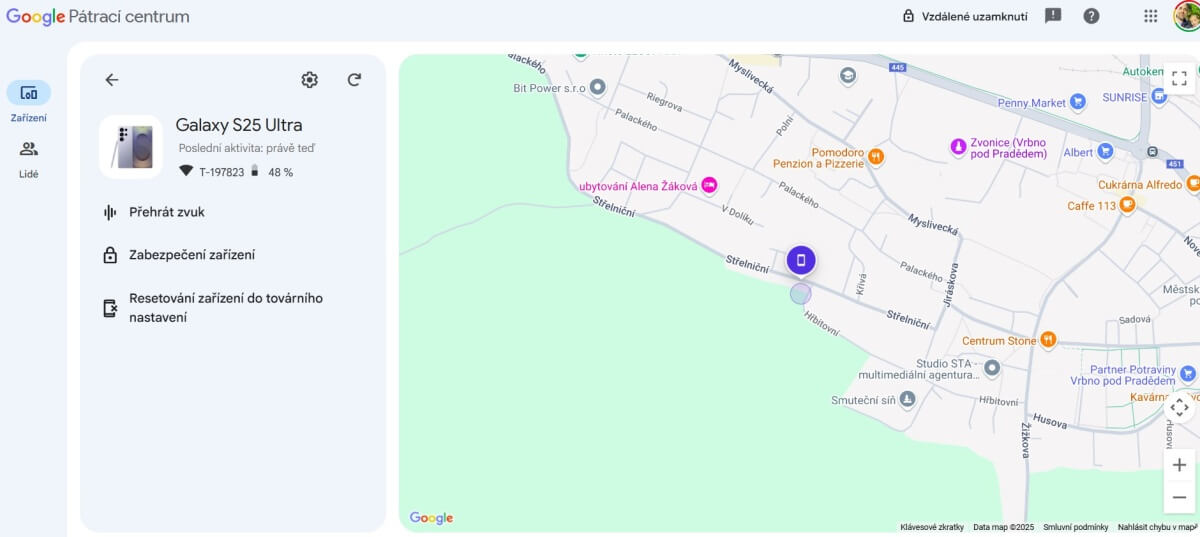This screenshot has width=1200, height=537.
Task: Choose Resetování zařízení do továrního nastavení
Action: point(213,308)
